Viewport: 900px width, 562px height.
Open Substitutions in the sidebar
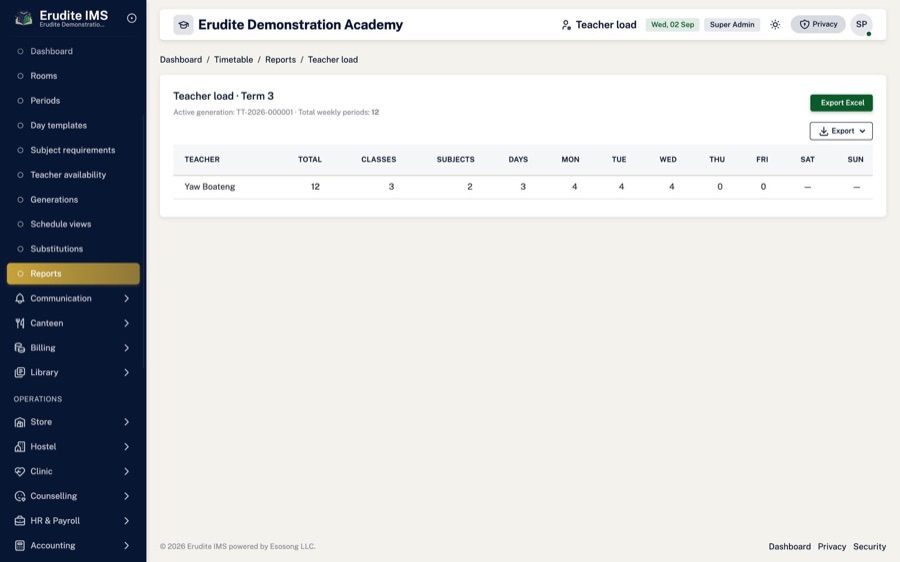pyautogui.click(x=73, y=249)
